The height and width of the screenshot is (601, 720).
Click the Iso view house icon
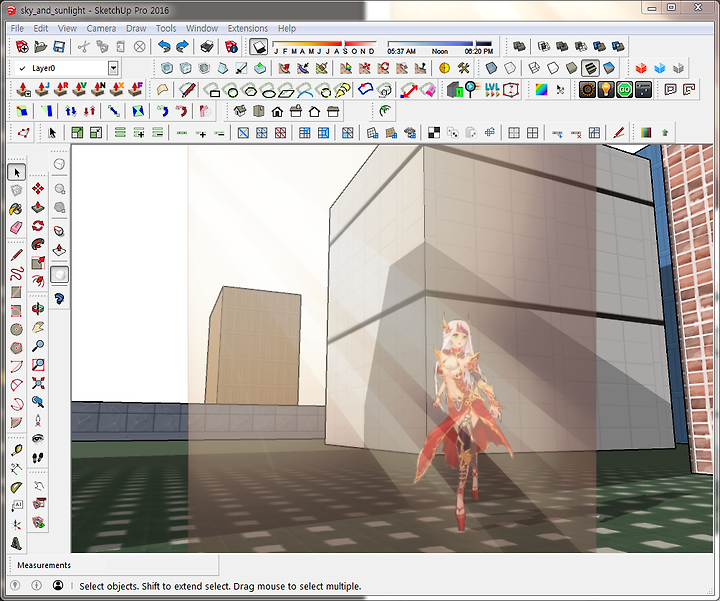(x=240, y=112)
